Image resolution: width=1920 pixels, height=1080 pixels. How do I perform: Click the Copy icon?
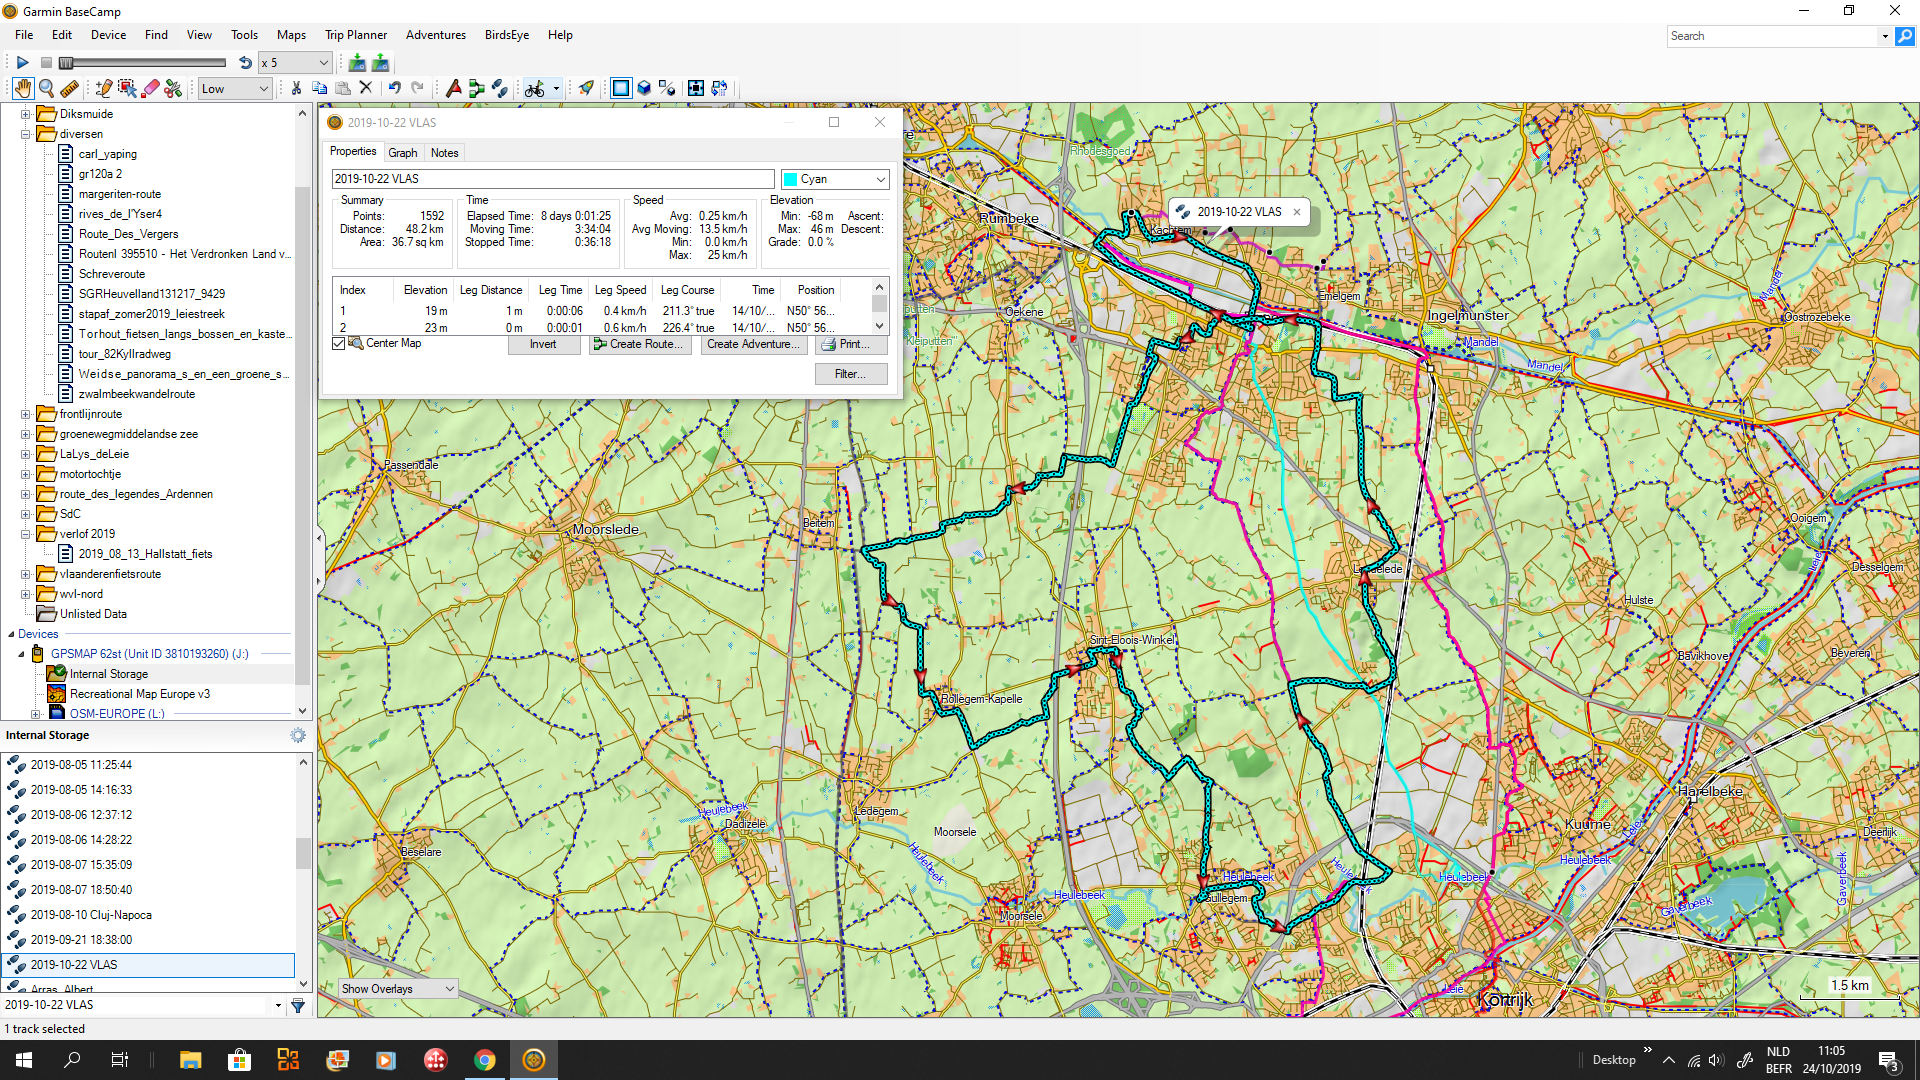(320, 88)
